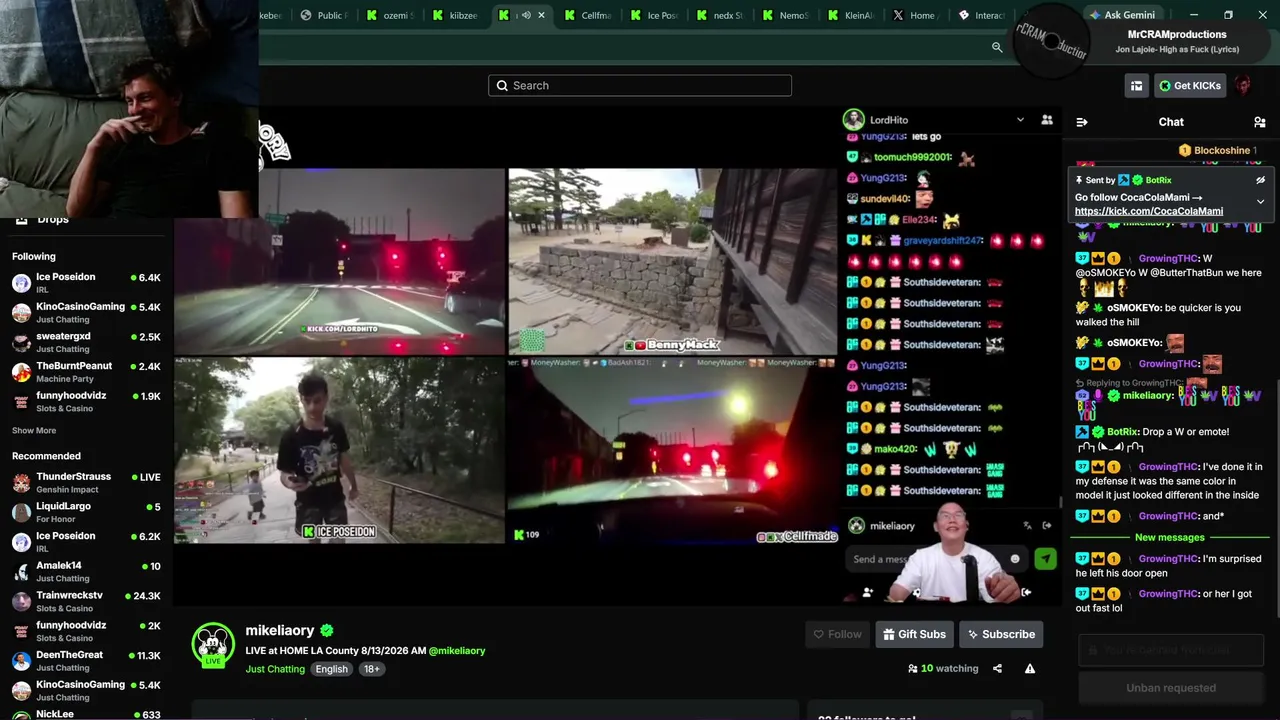Click the BennyMack stream tile in the video

(673, 261)
